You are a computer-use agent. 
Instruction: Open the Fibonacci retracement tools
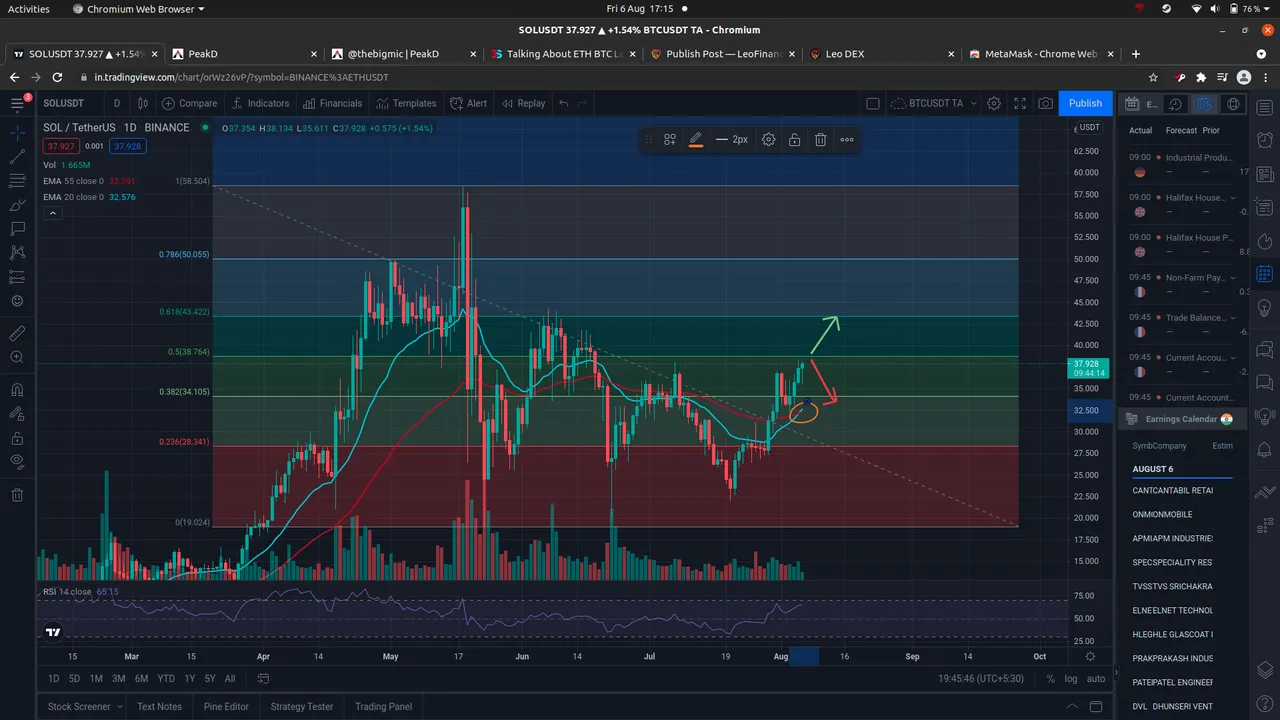(x=17, y=181)
